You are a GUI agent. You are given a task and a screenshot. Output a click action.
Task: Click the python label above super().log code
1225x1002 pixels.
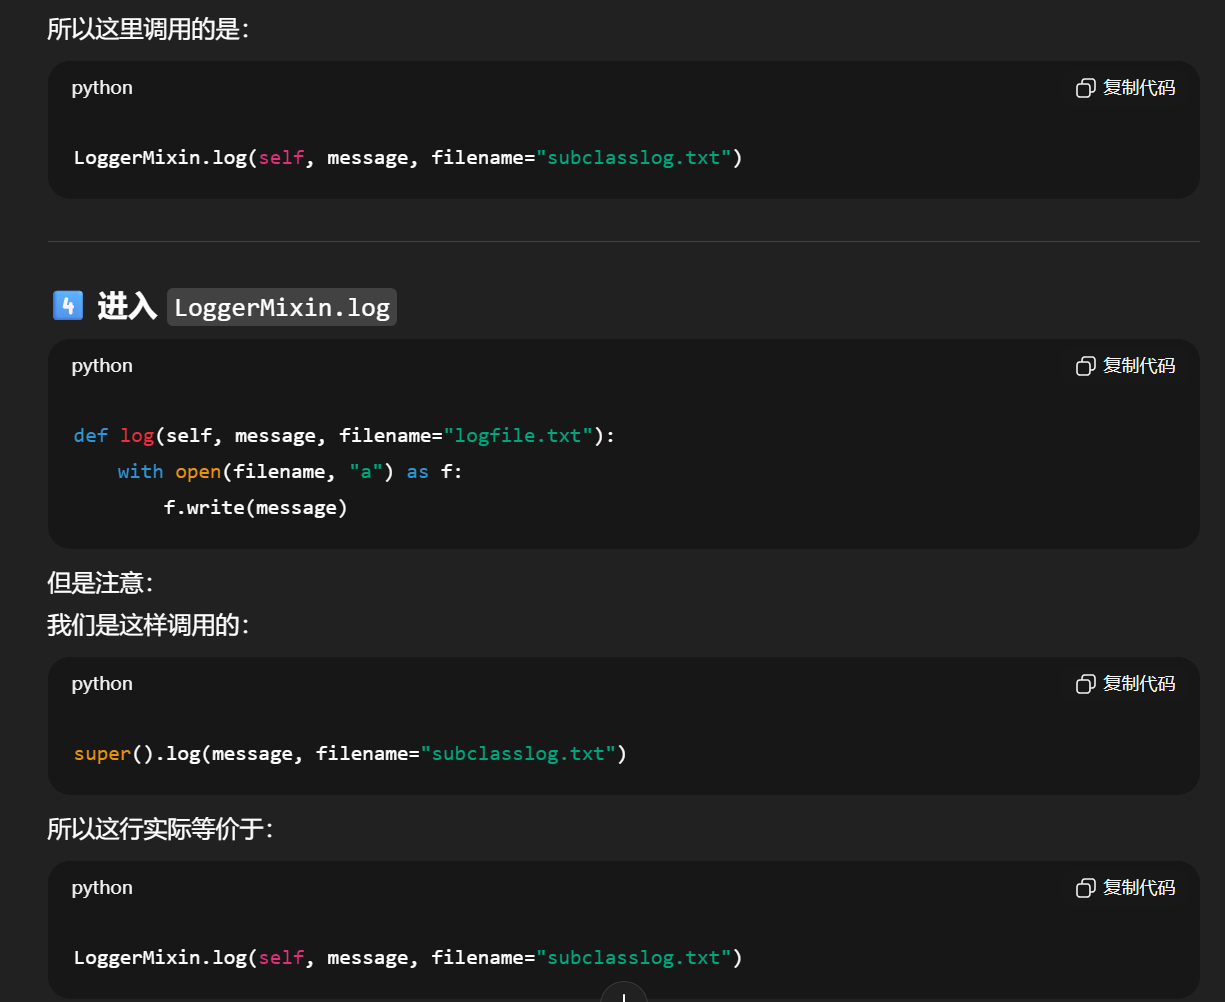tap(102, 684)
